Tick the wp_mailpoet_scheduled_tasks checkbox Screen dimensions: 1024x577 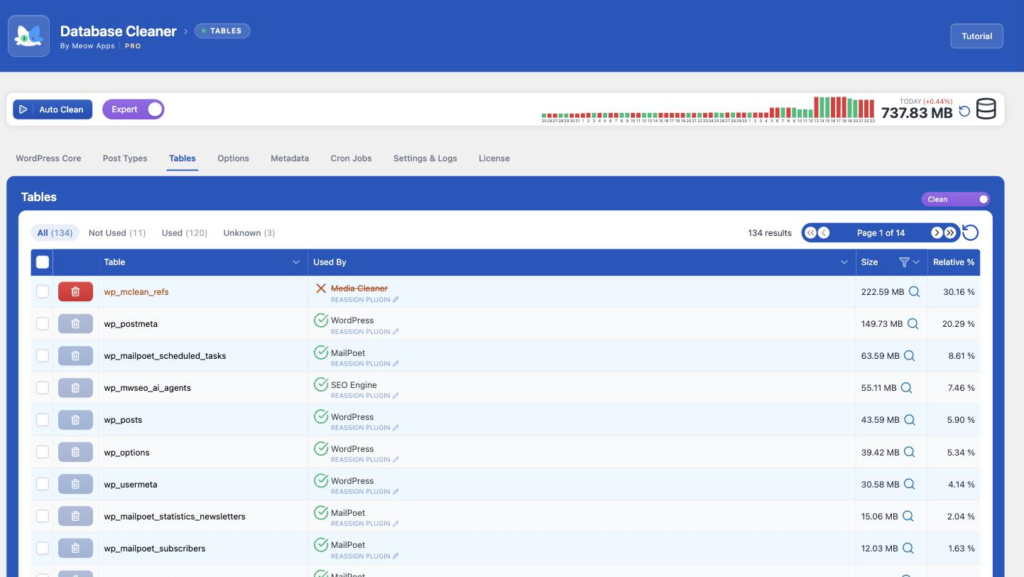click(x=42, y=356)
